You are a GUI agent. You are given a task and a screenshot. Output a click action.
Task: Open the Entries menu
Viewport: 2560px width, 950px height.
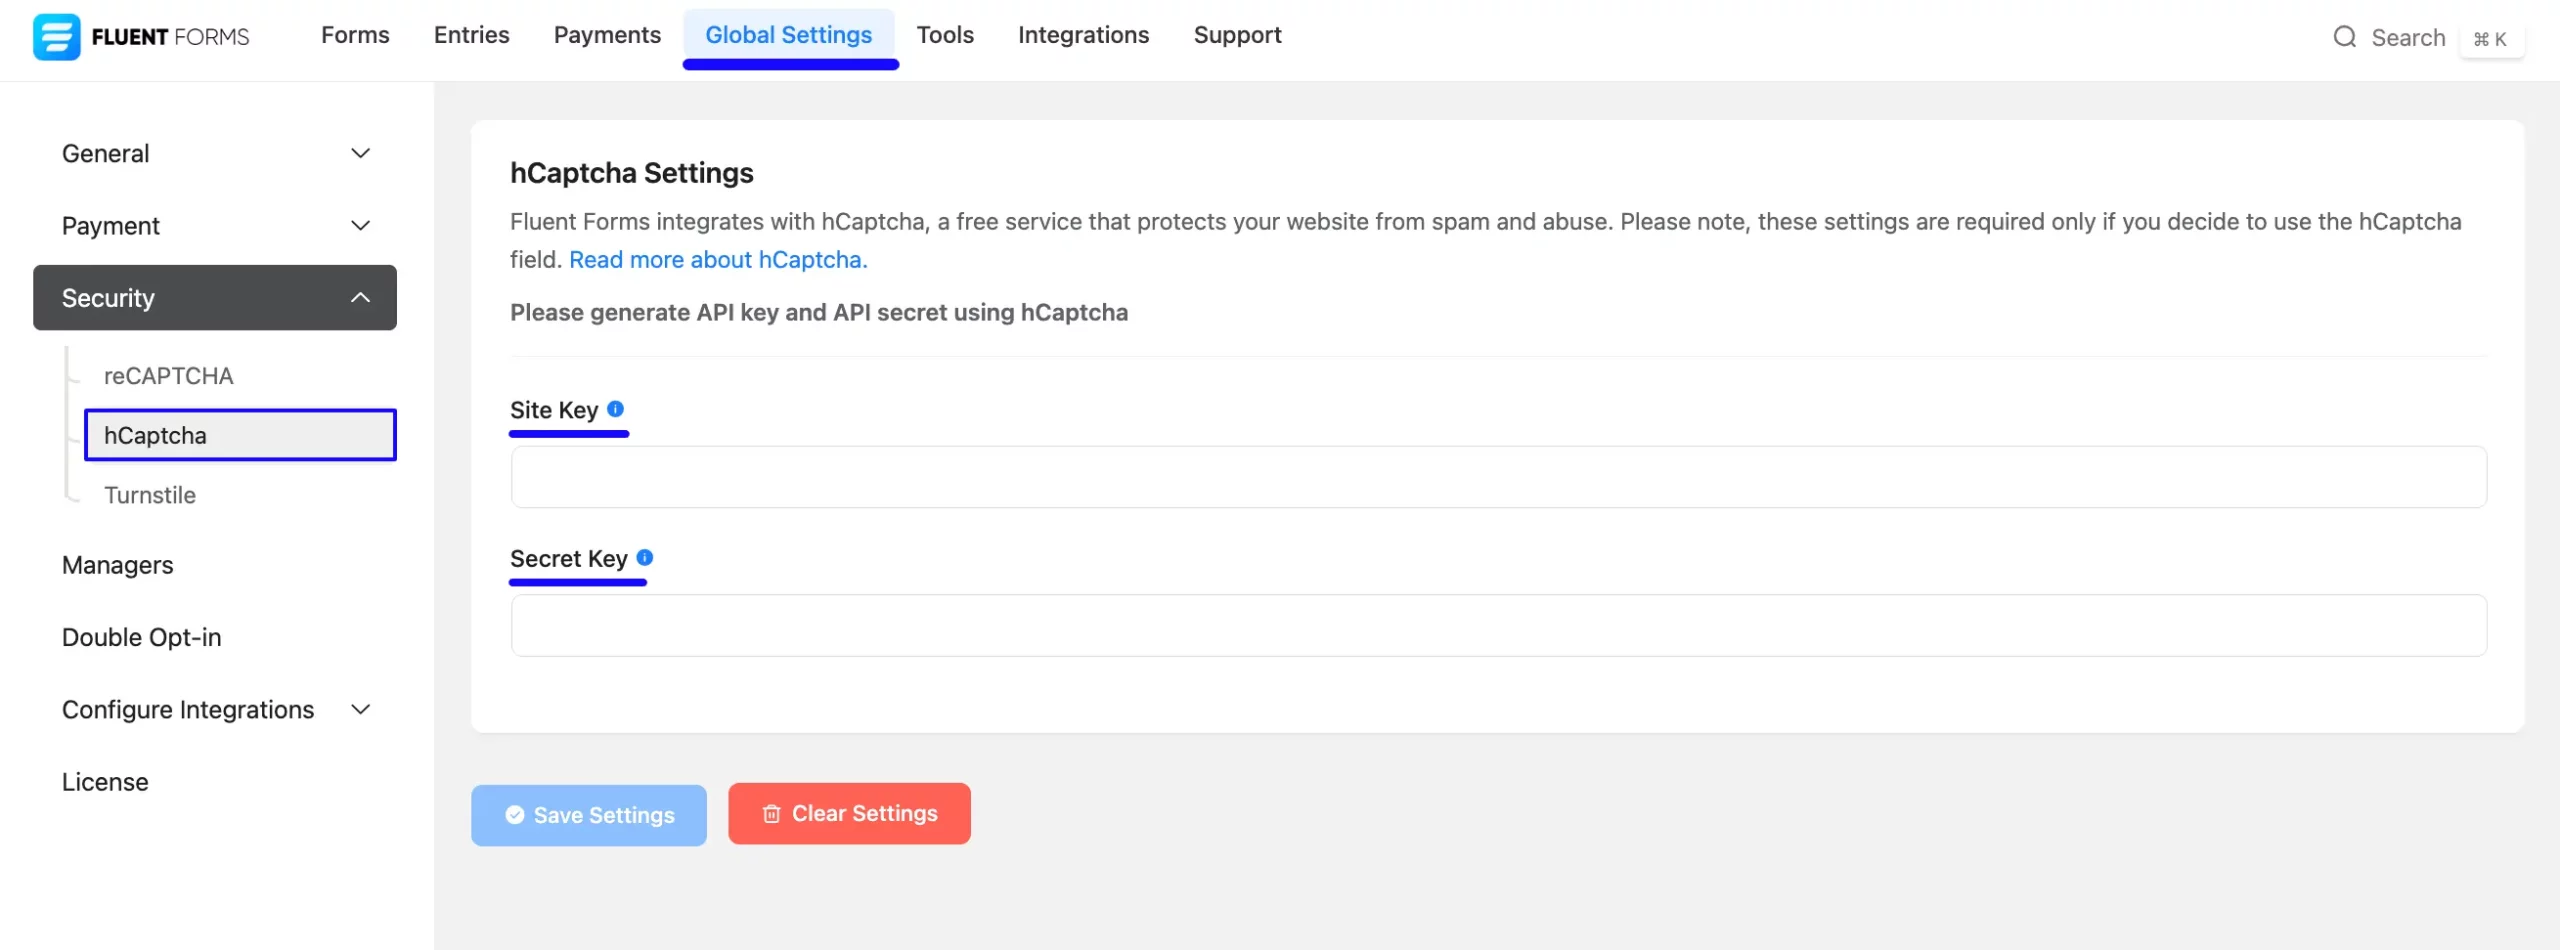(471, 35)
